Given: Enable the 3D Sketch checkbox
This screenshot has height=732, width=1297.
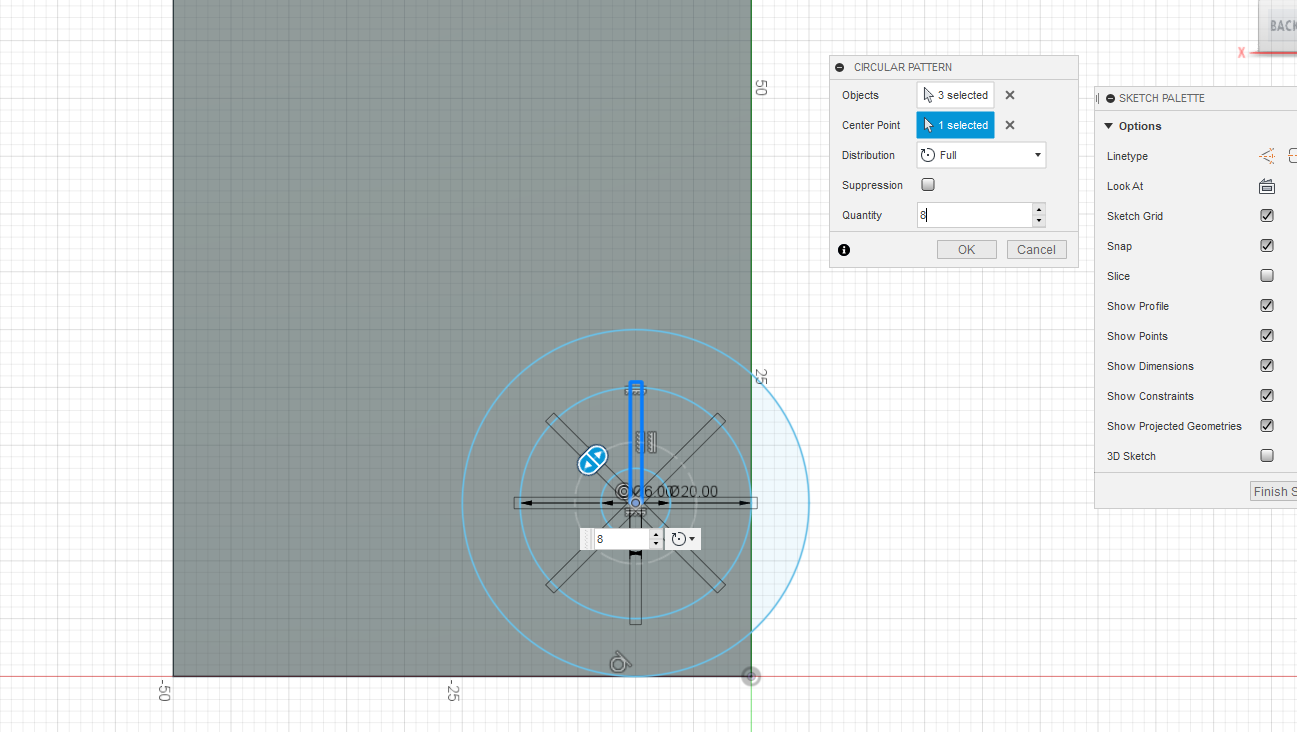Looking at the screenshot, I should coord(1267,456).
